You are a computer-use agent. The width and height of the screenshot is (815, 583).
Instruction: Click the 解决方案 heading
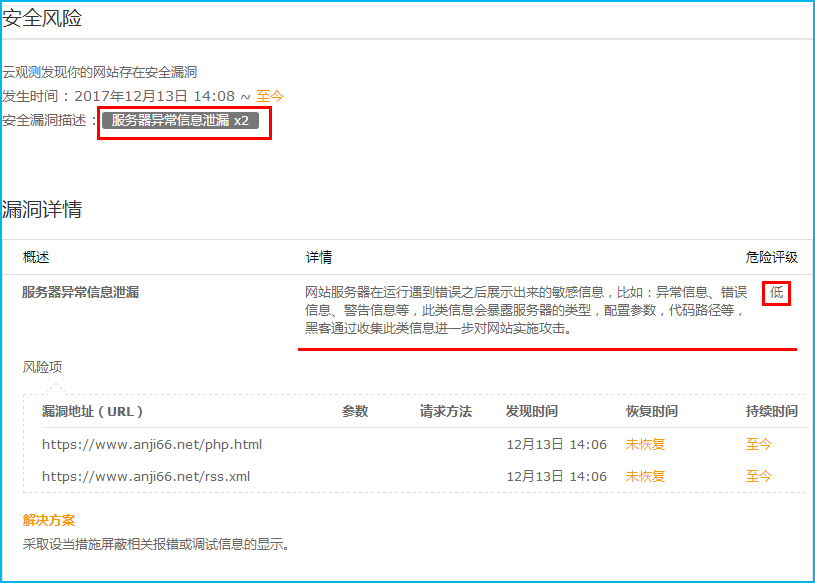click(48, 520)
